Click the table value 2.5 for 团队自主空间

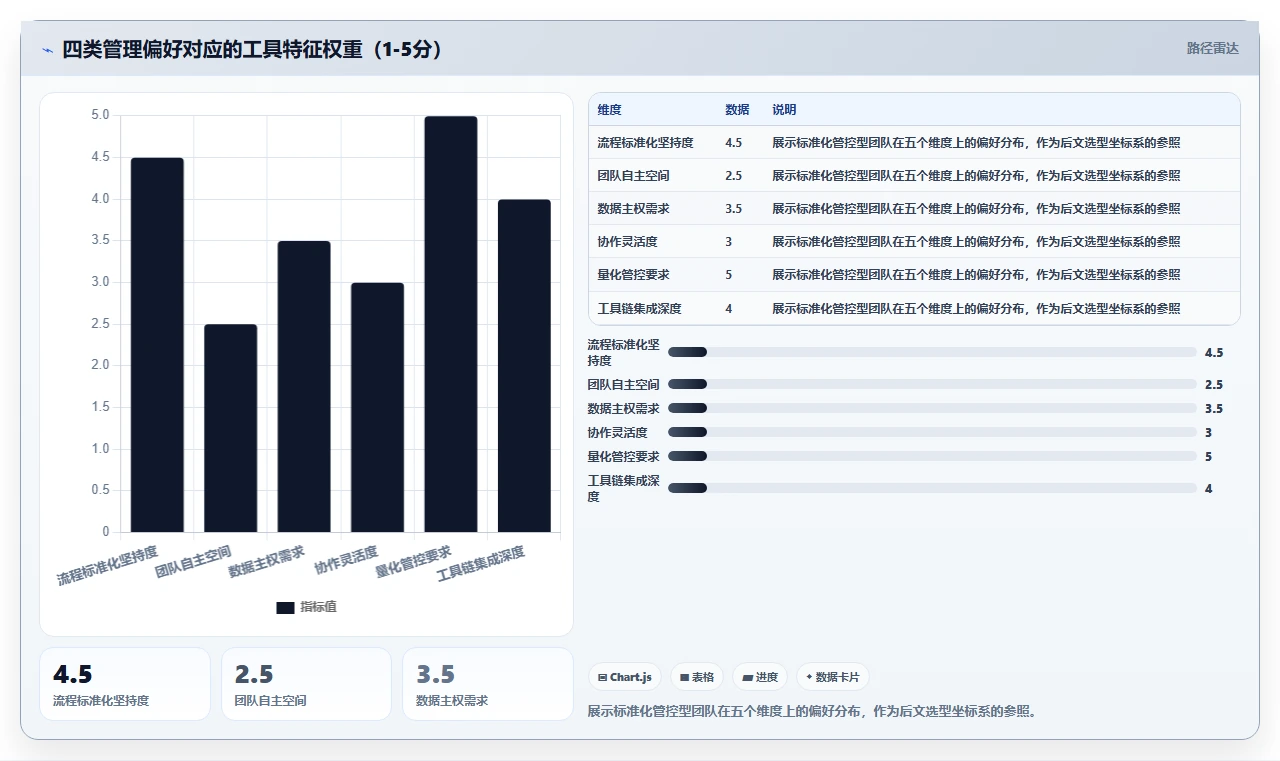click(x=734, y=176)
